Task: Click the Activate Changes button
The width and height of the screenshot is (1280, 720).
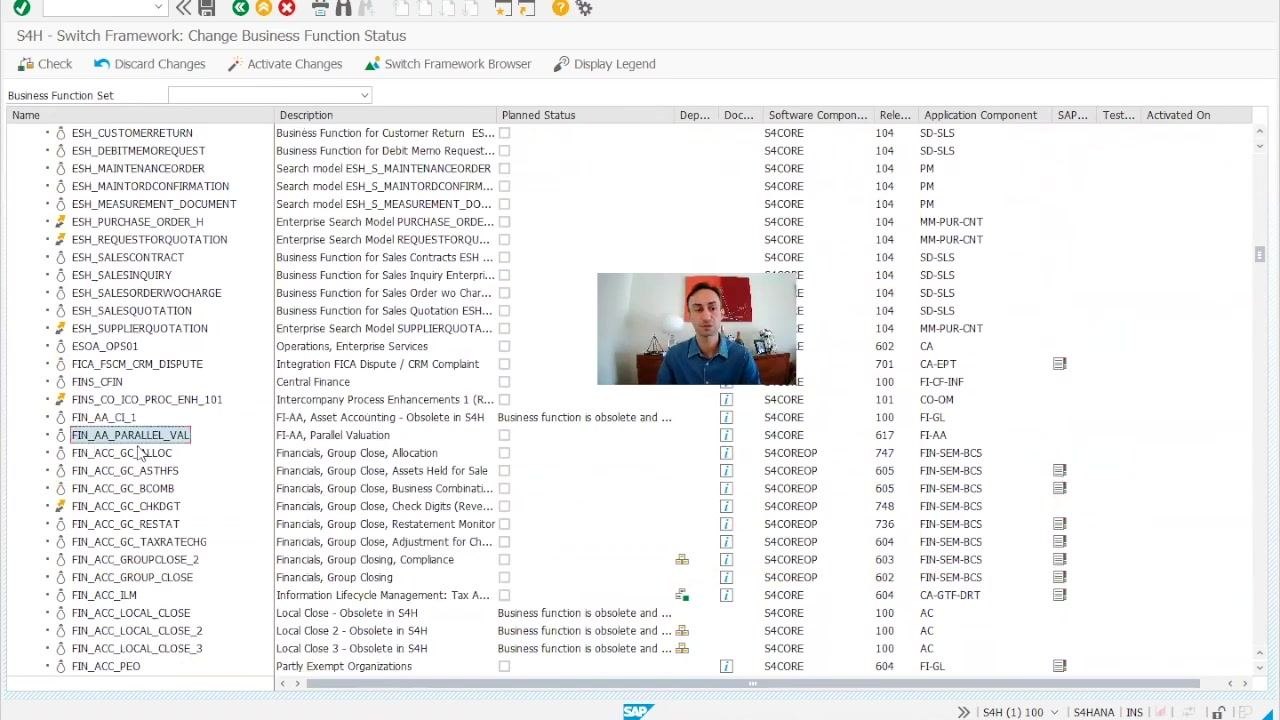Action: pyautogui.click(x=284, y=64)
